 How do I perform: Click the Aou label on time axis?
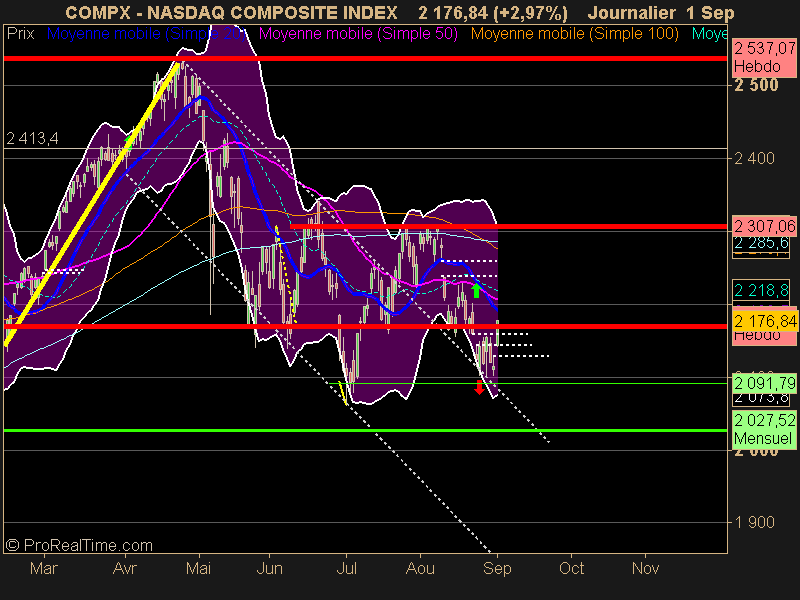(420, 568)
